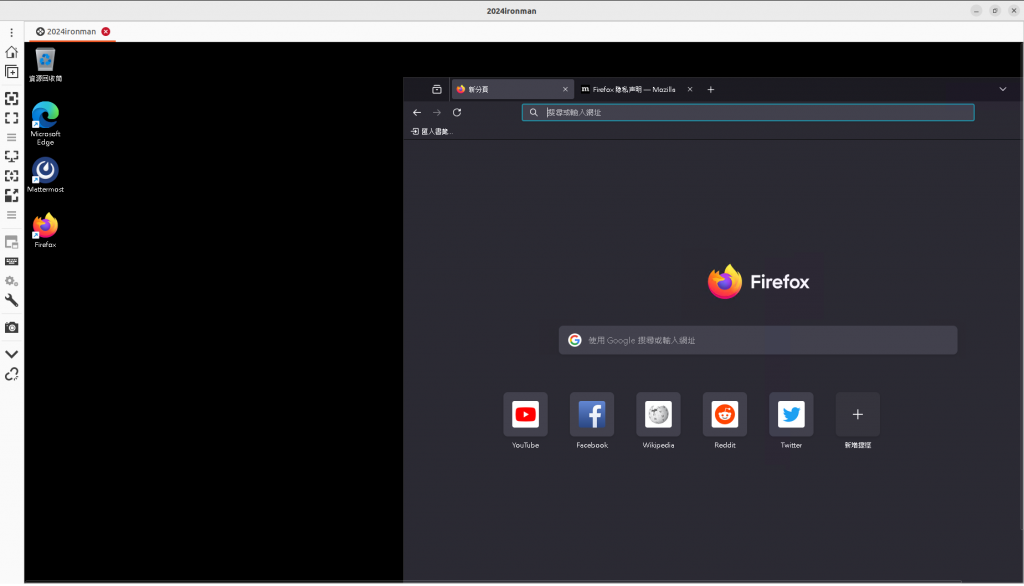This screenshot has height=586, width=1024.
Task: Open the three-dot menu in the viewer sidebar
Action: [x=11, y=32]
